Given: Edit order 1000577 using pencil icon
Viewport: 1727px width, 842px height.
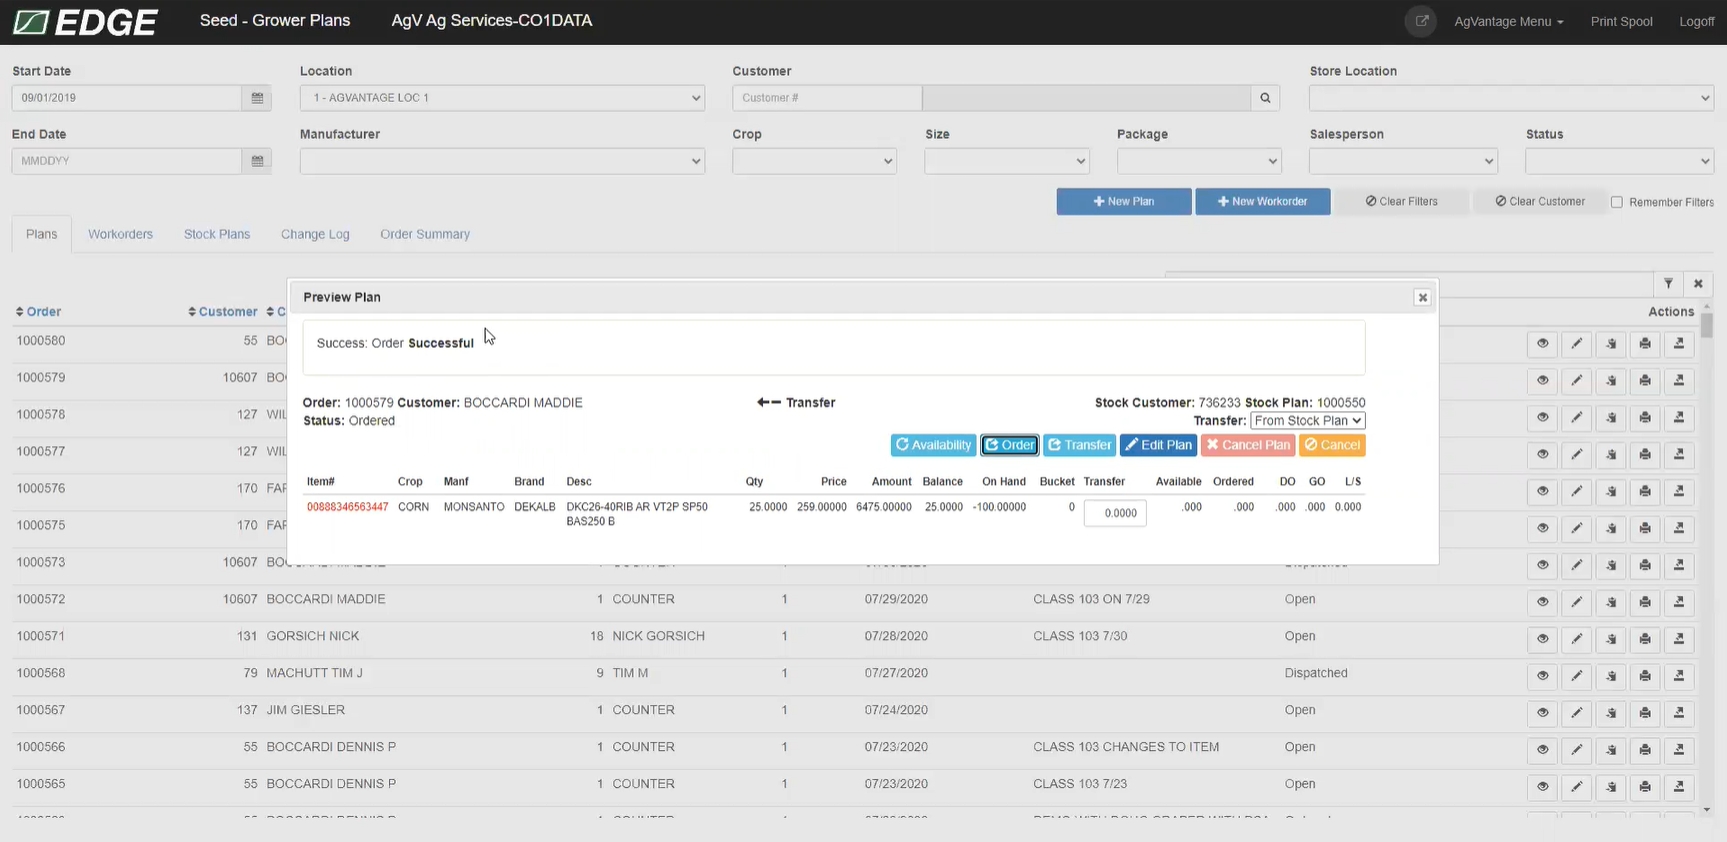Looking at the screenshot, I should [x=1576, y=454].
